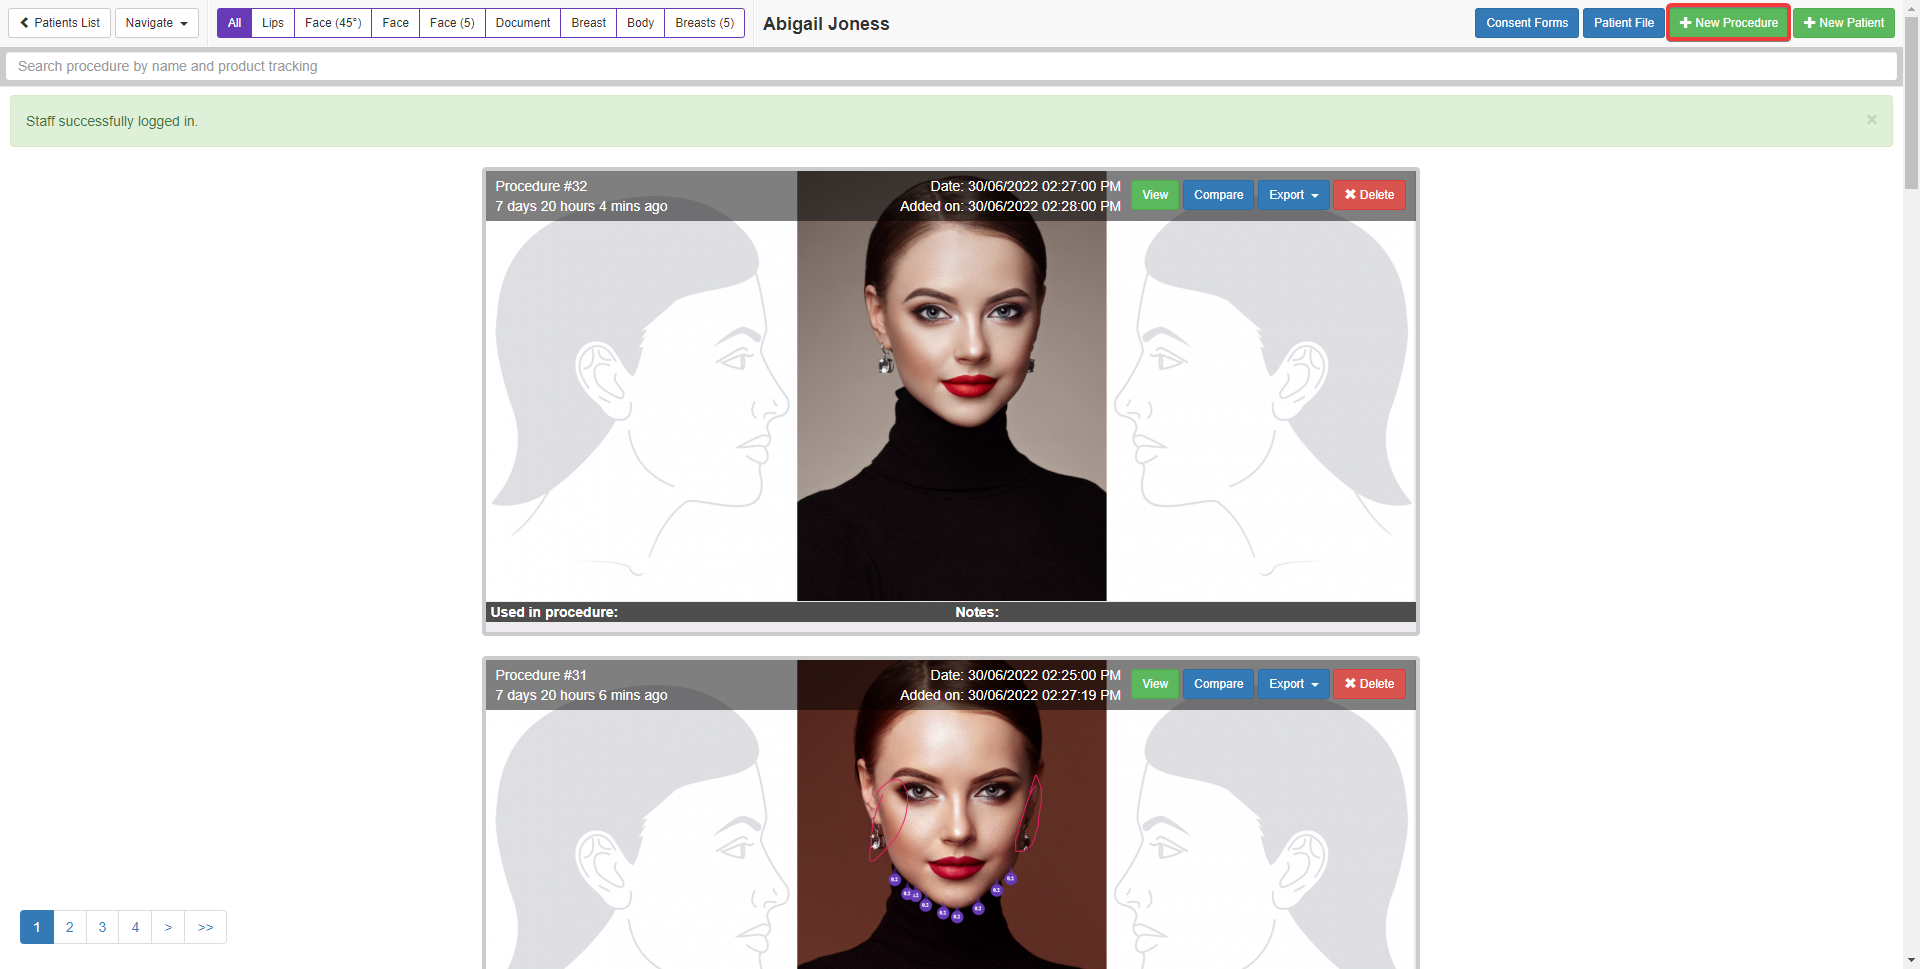Open the Patient File
This screenshot has width=1920, height=969.
[x=1623, y=23]
